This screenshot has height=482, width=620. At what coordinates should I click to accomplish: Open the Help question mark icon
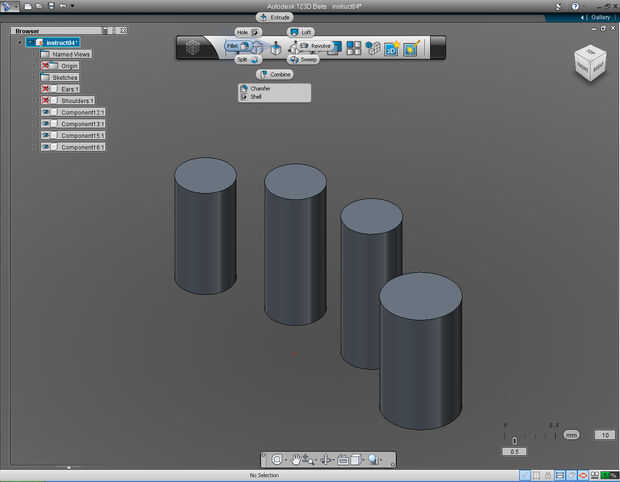tap(575, 6)
